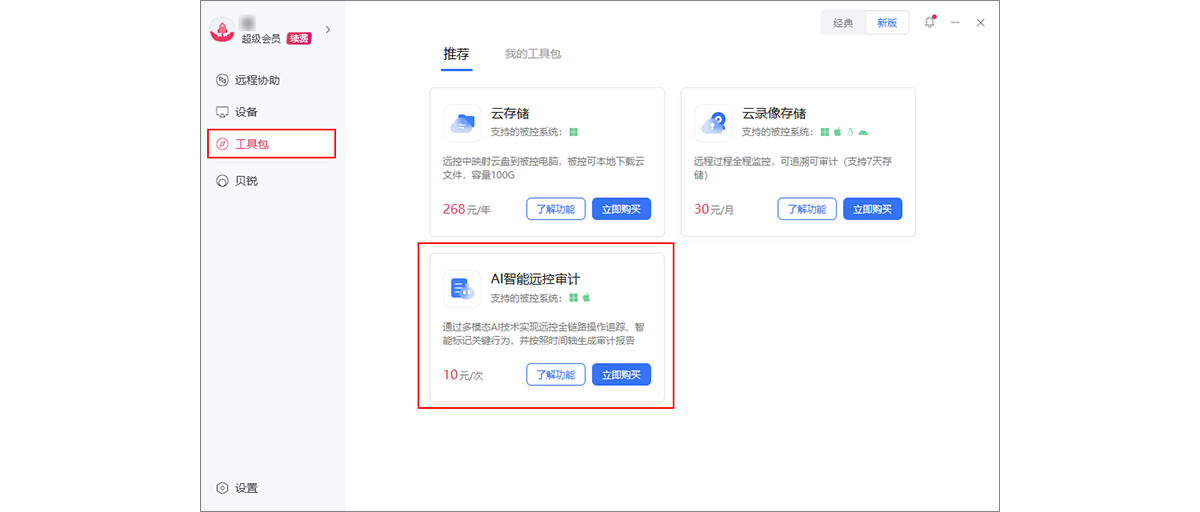Click the 30元/月 price
This screenshot has height=512, width=1200.
click(x=714, y=209)
